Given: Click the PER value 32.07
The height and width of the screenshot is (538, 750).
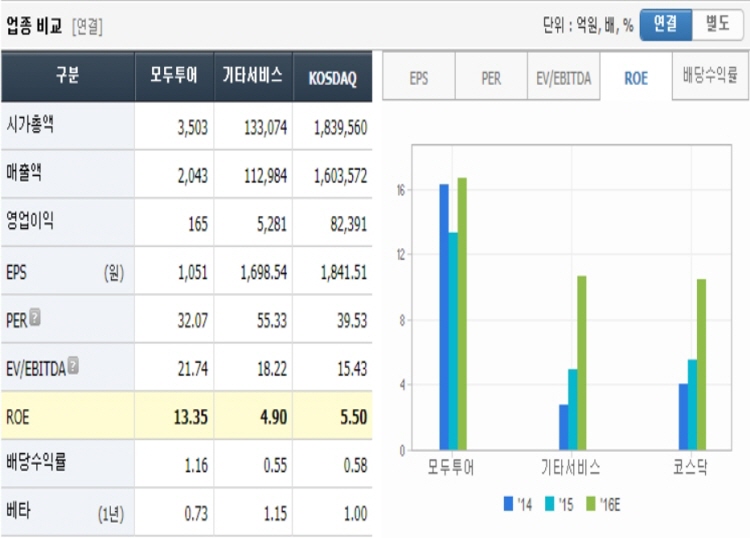Looking at the screenshot, I should click(193, 320).
